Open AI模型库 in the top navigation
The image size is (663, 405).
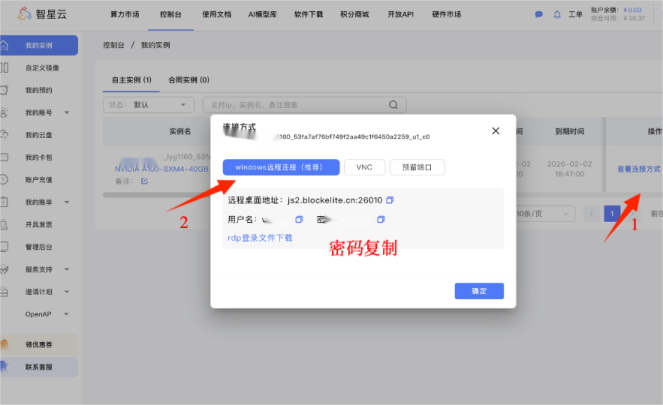(x=263, y=14)
